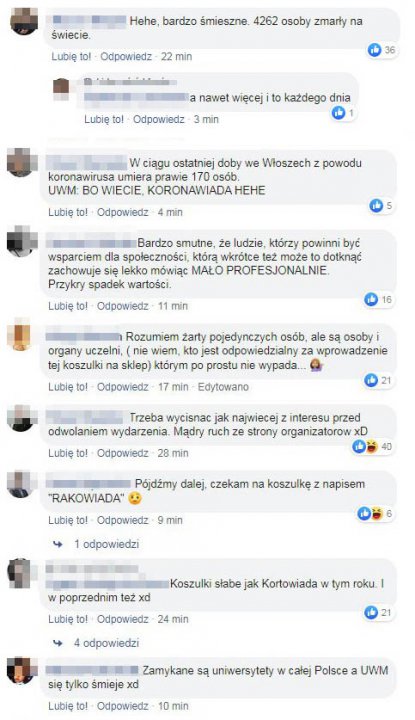The image size is (415, 720).
Task: Click 'Lubię to!' under the 24 min comment
Action: [x=68, y=619]
